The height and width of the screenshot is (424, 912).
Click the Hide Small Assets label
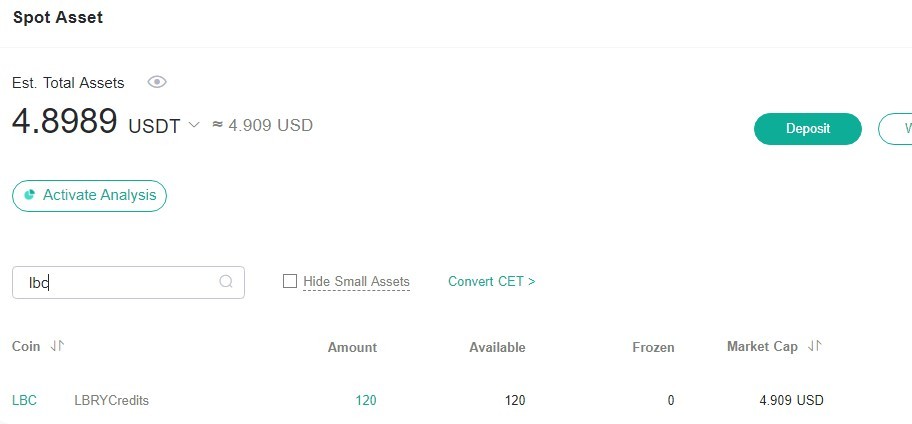coord(357,282)
